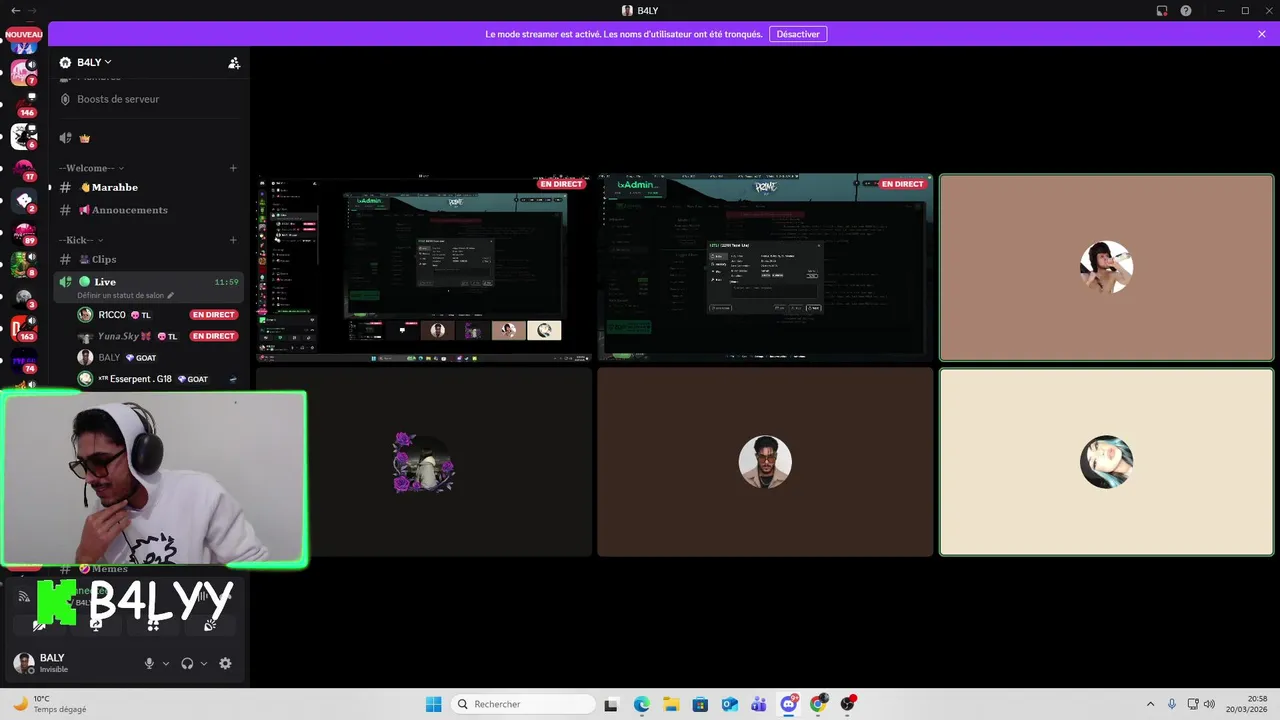Toggle camera button in voice panel

coord(39,625)
